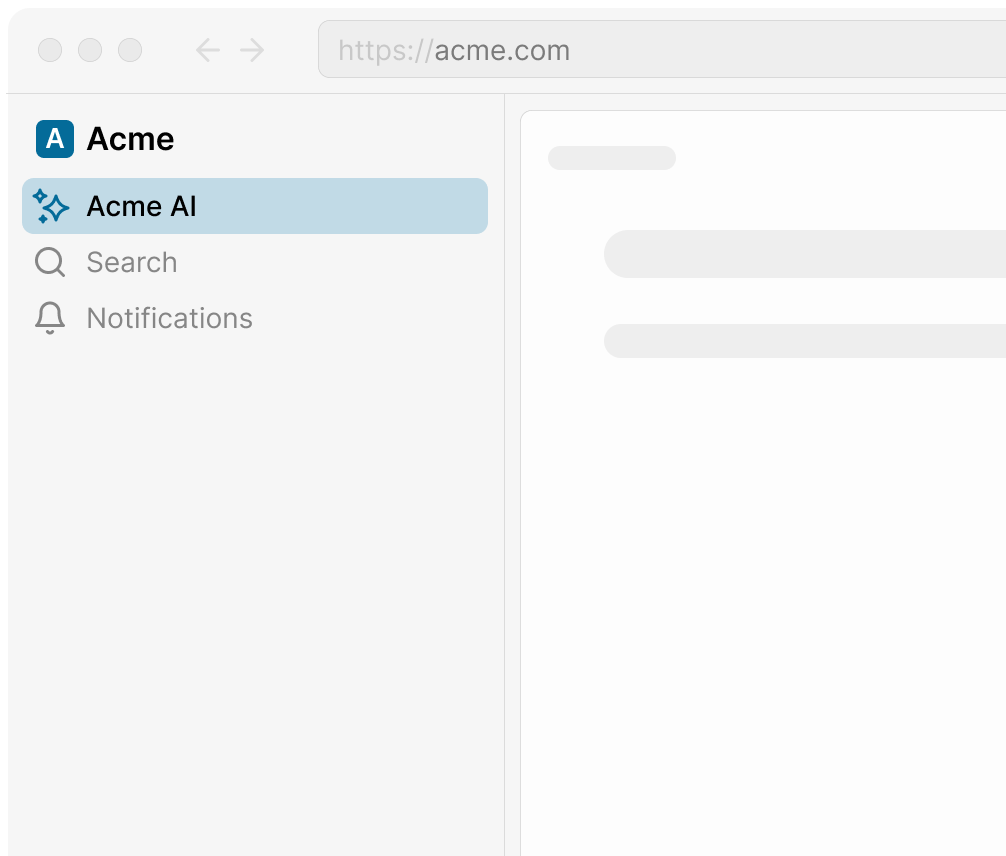Click the acme.com text in the URL
The height and width of the screenshot is (856, 1006).
(x=502, y=50)
